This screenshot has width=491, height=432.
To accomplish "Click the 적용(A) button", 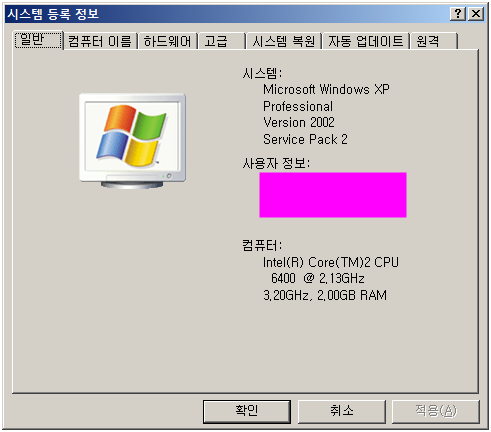I will (436, 411).
